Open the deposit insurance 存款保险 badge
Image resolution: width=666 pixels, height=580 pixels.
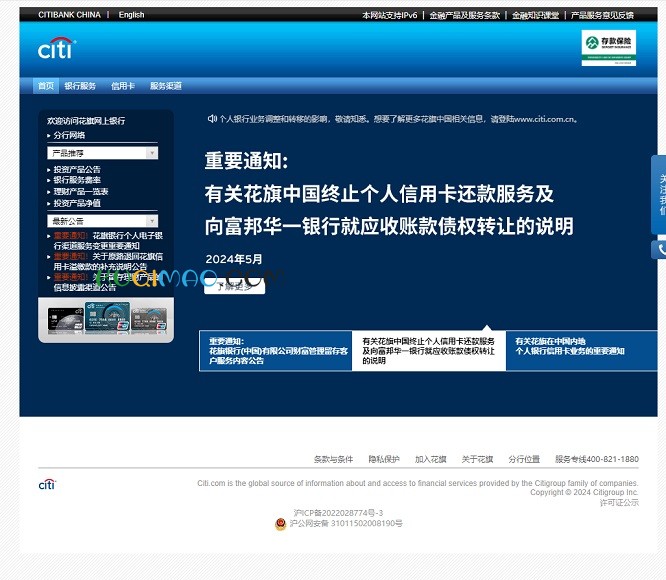click(x=609, y=48)
